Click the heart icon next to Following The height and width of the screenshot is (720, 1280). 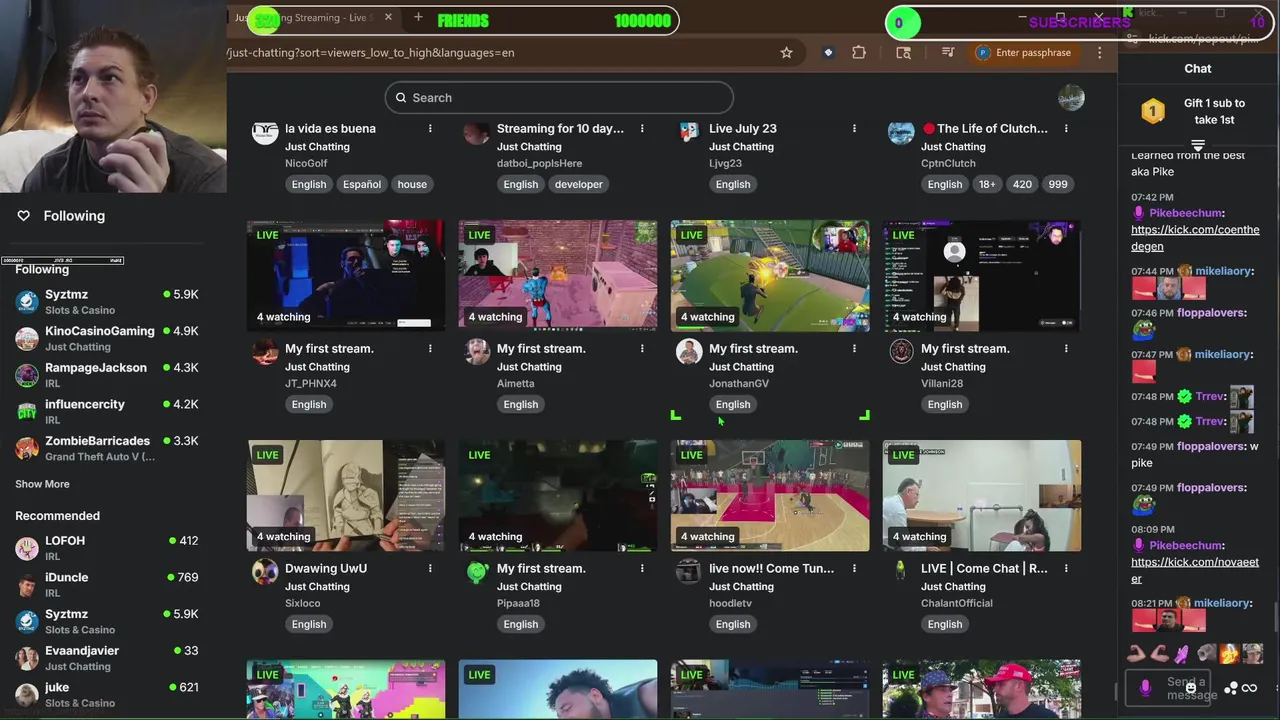24,215
